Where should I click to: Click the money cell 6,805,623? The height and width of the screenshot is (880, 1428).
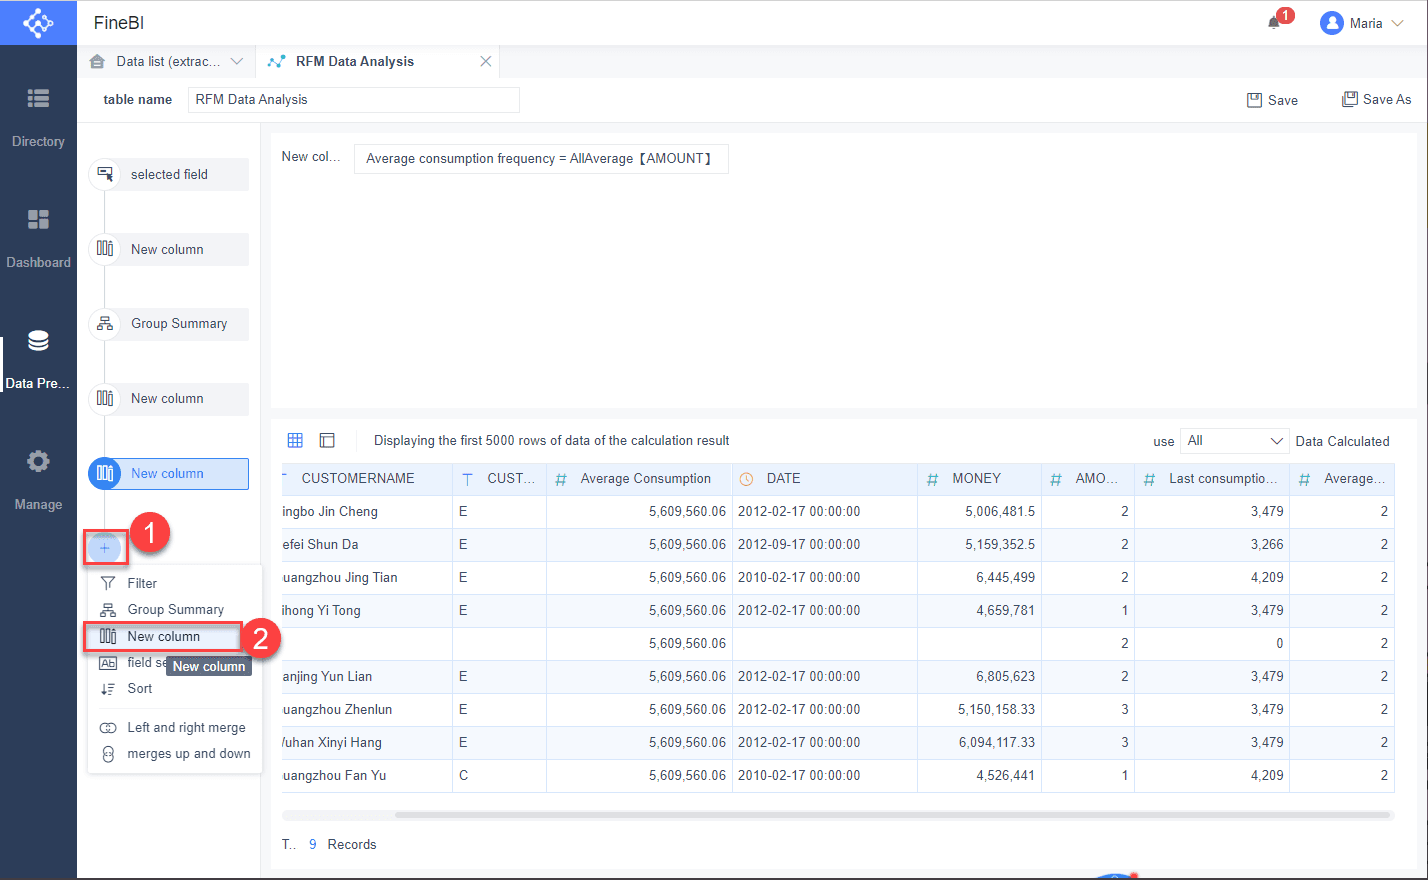979,676
